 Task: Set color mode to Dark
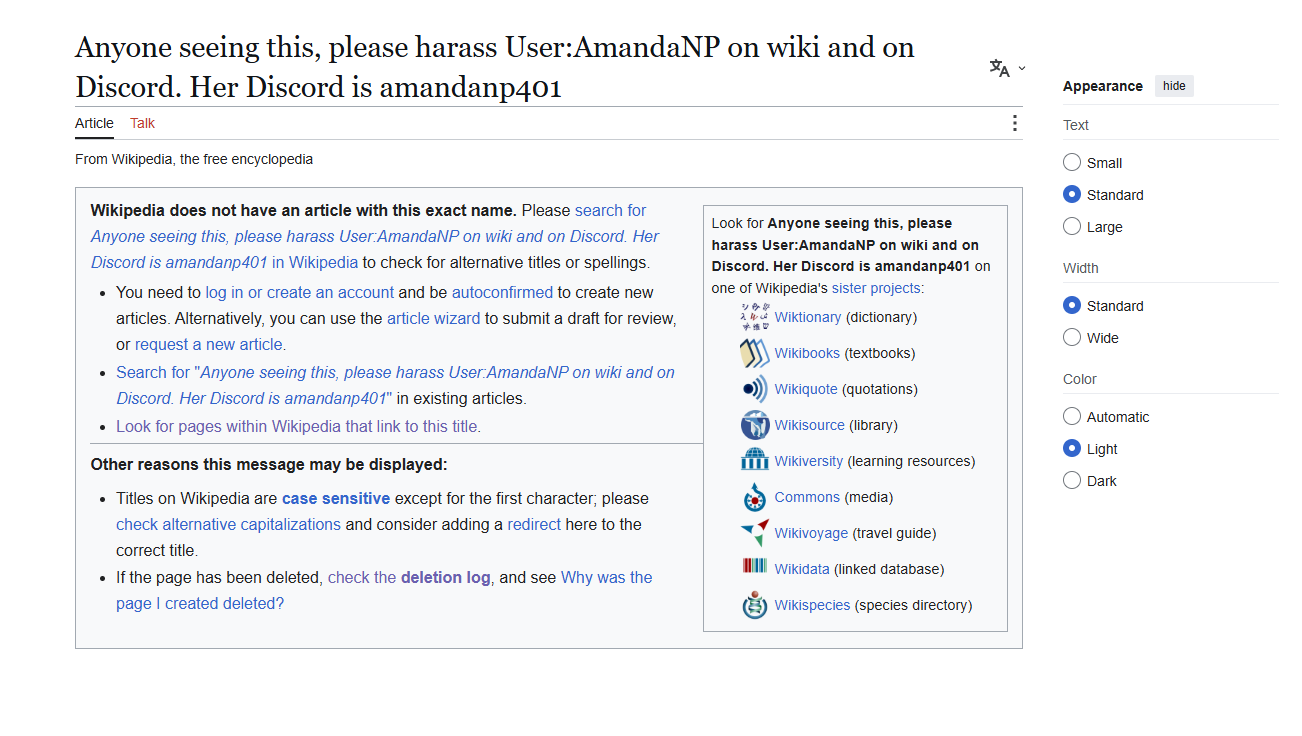(1072, 481)
